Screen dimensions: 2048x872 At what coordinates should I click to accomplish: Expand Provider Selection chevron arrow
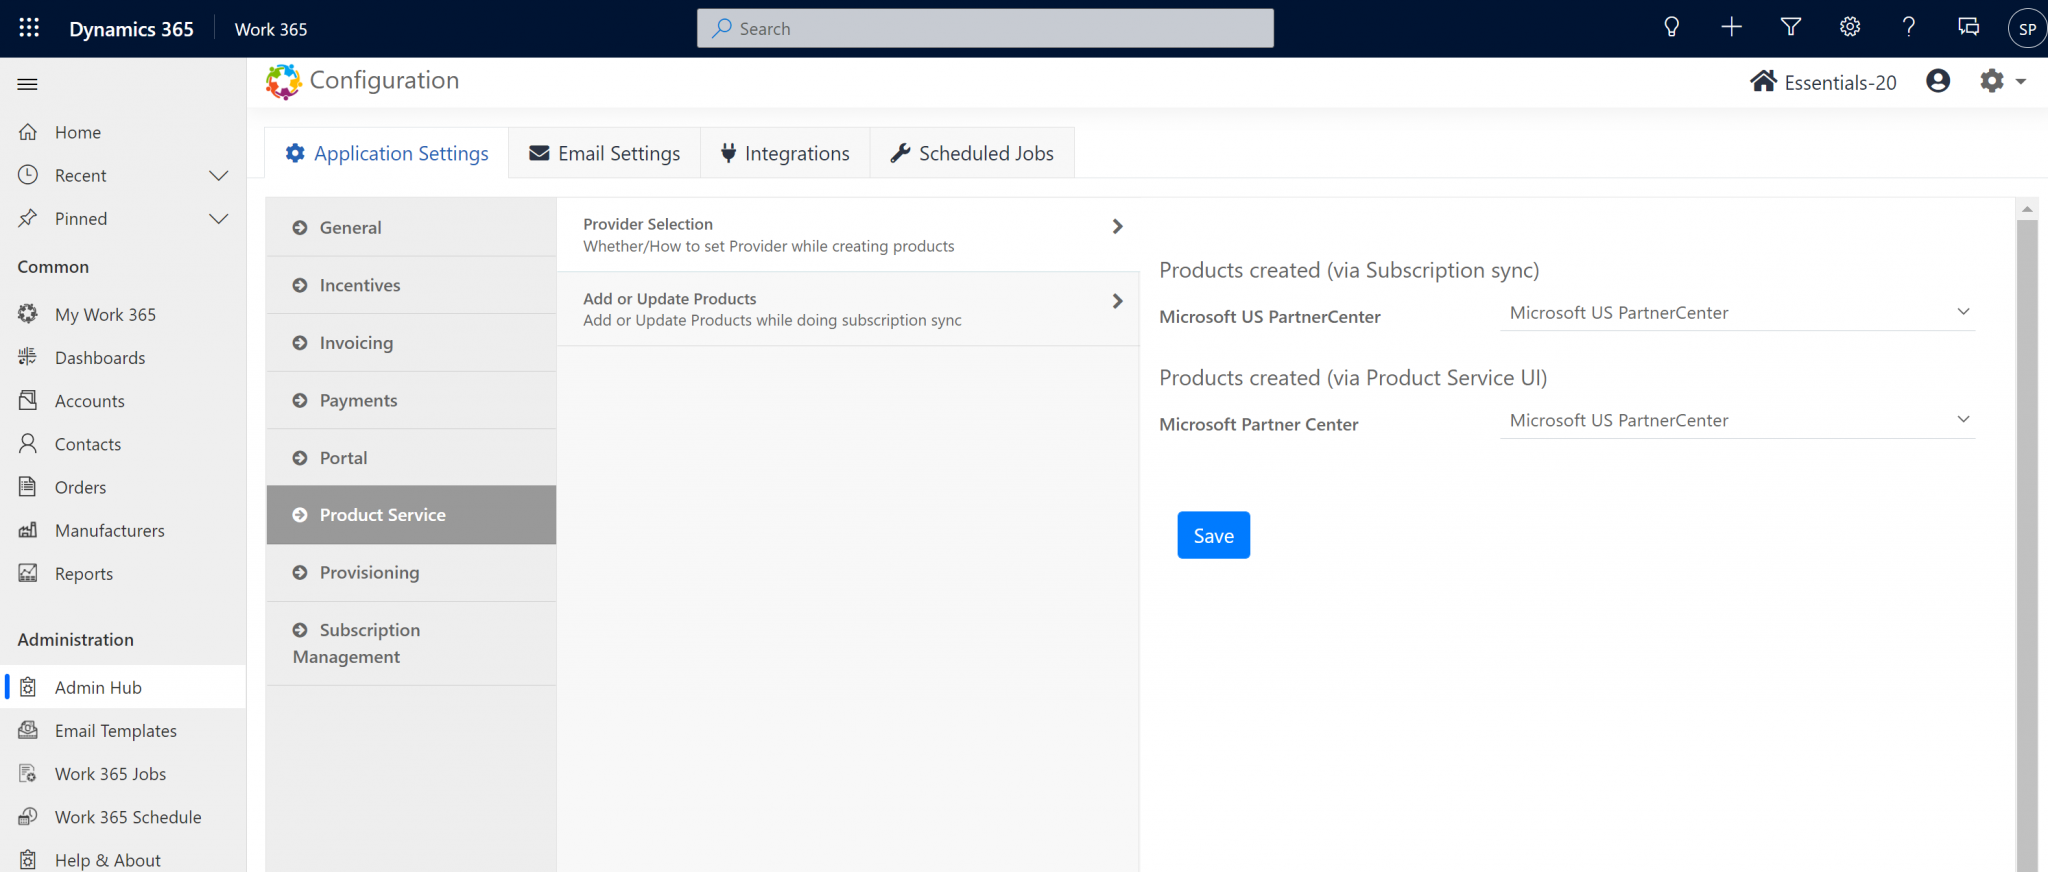1117,227
